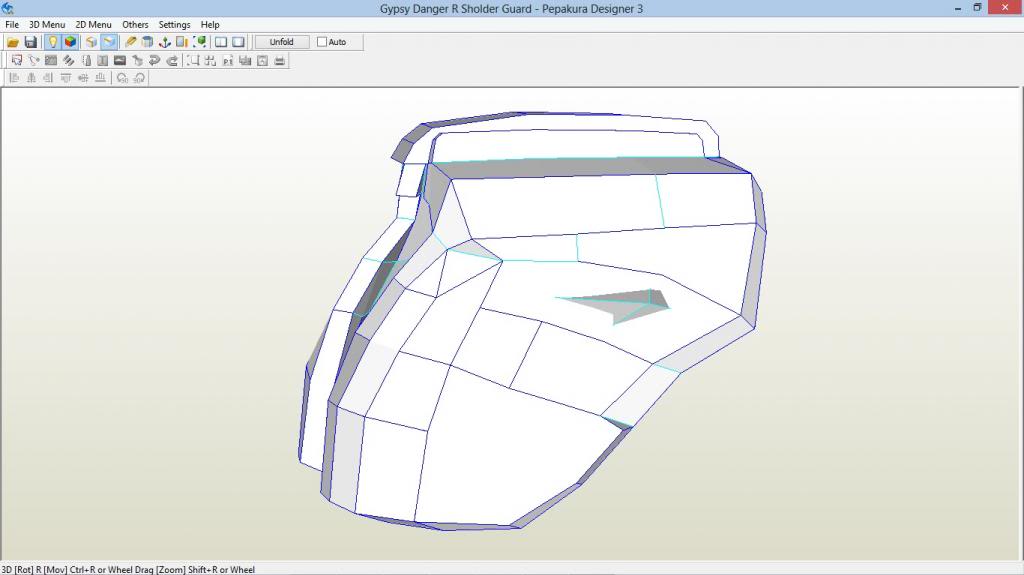
Task: Expand the 2D Menu
Action: coord(93,24)
